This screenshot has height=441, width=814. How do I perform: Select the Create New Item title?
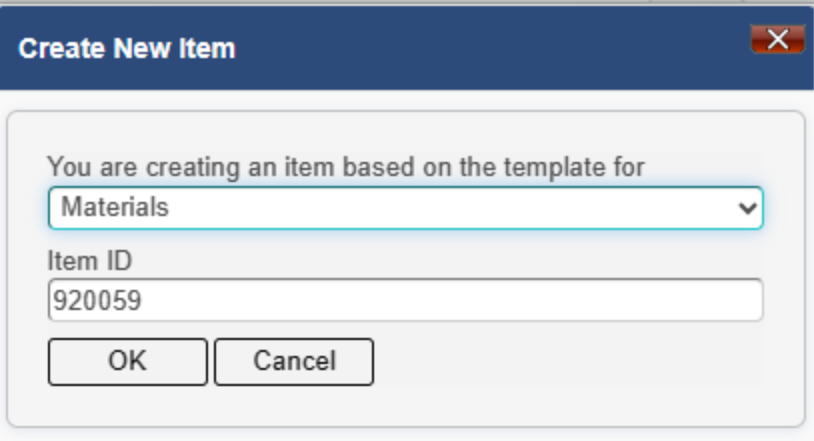coord(127,48)
